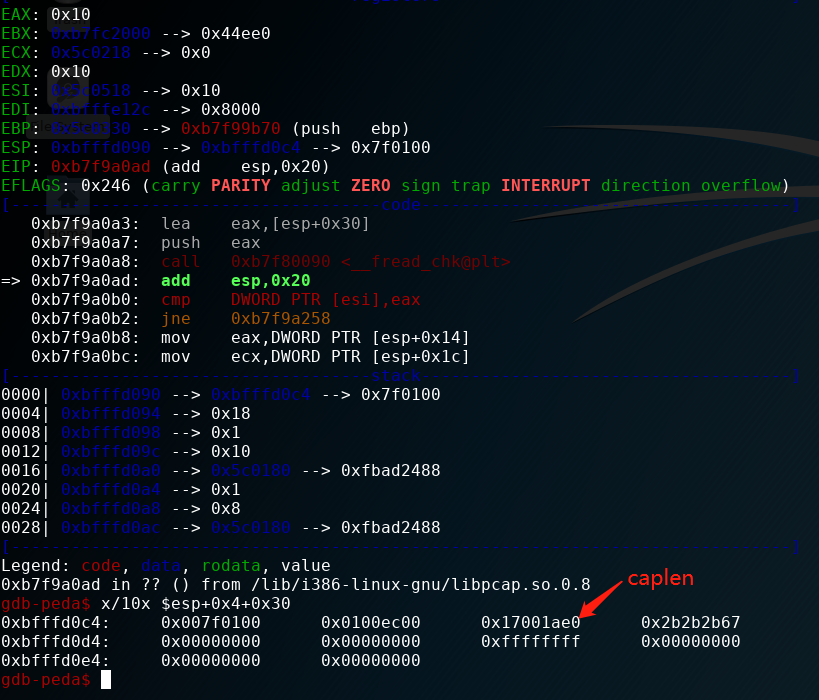Image resolution: width=819 pixels, height=700 pixels.
Task: Select the push eax instruction line
Action: point(146,243)
